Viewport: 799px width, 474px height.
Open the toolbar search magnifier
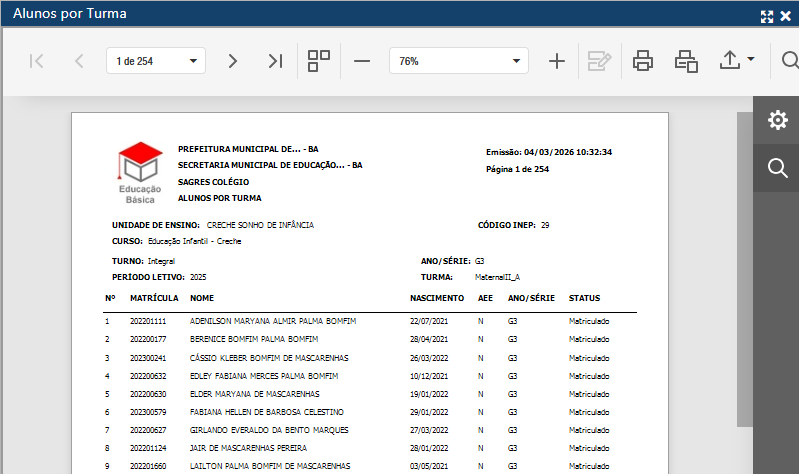click(x=789, y=61)
